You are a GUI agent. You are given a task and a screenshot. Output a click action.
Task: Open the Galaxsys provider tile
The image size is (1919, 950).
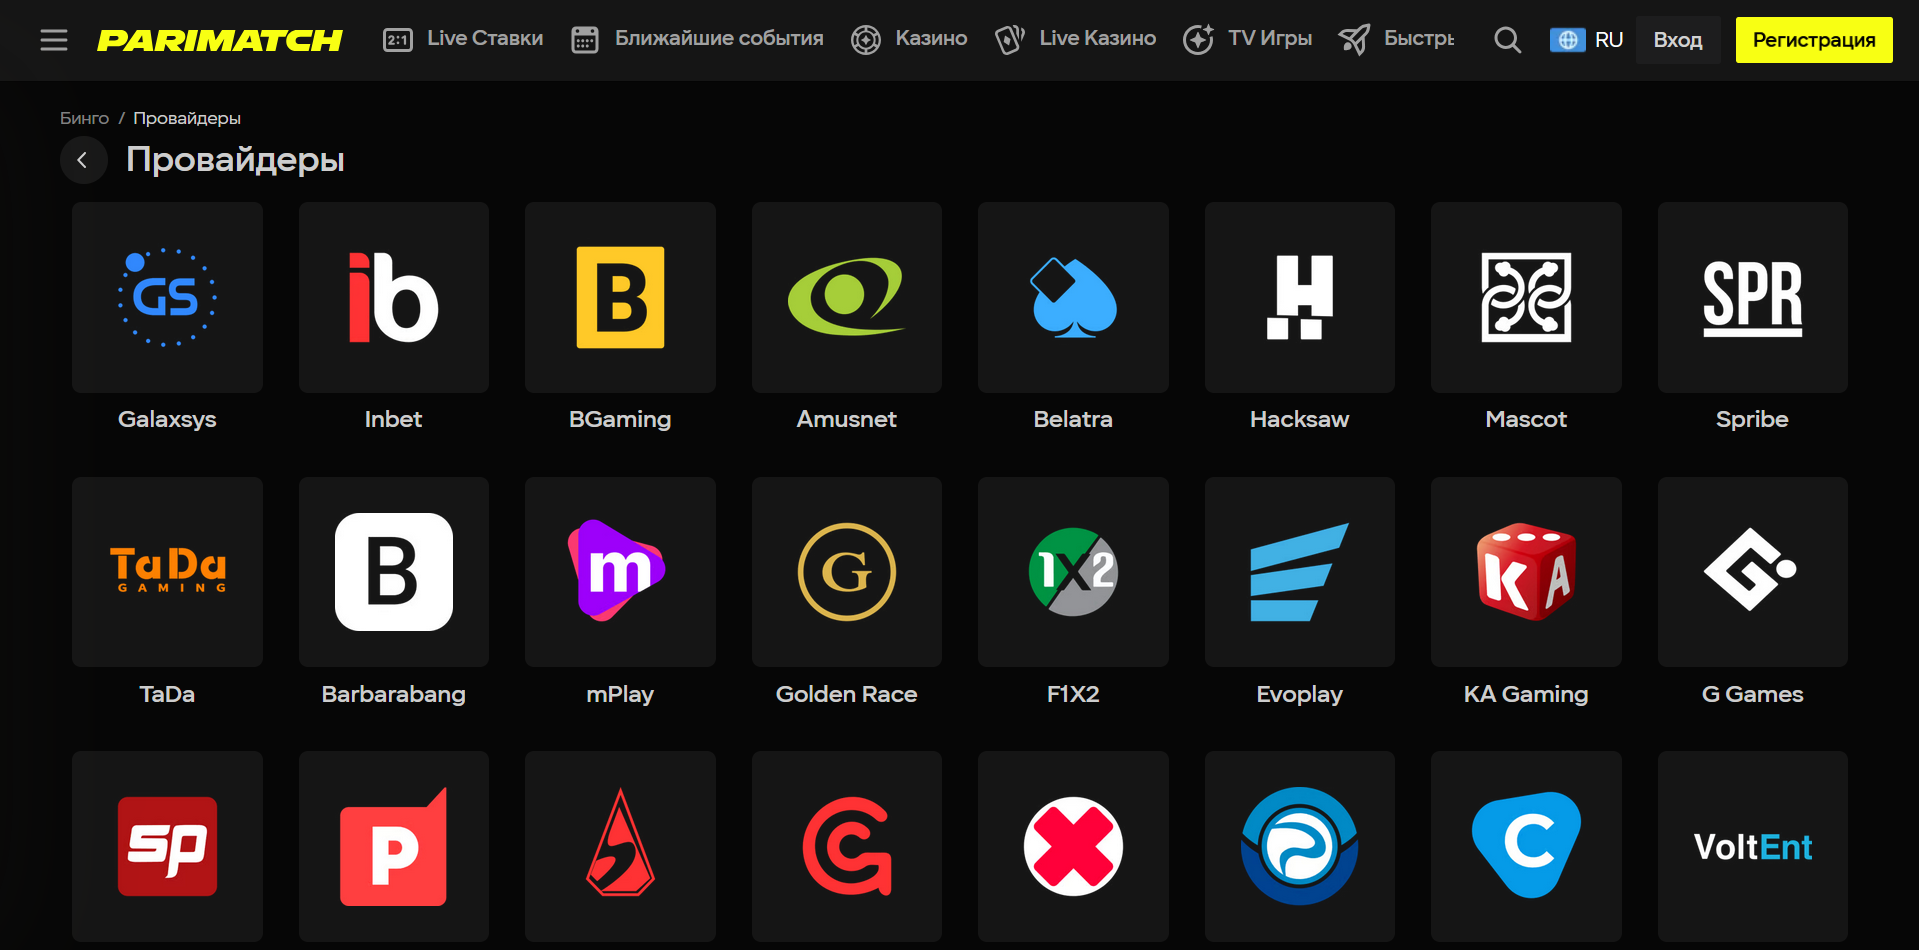click(167, 298)
